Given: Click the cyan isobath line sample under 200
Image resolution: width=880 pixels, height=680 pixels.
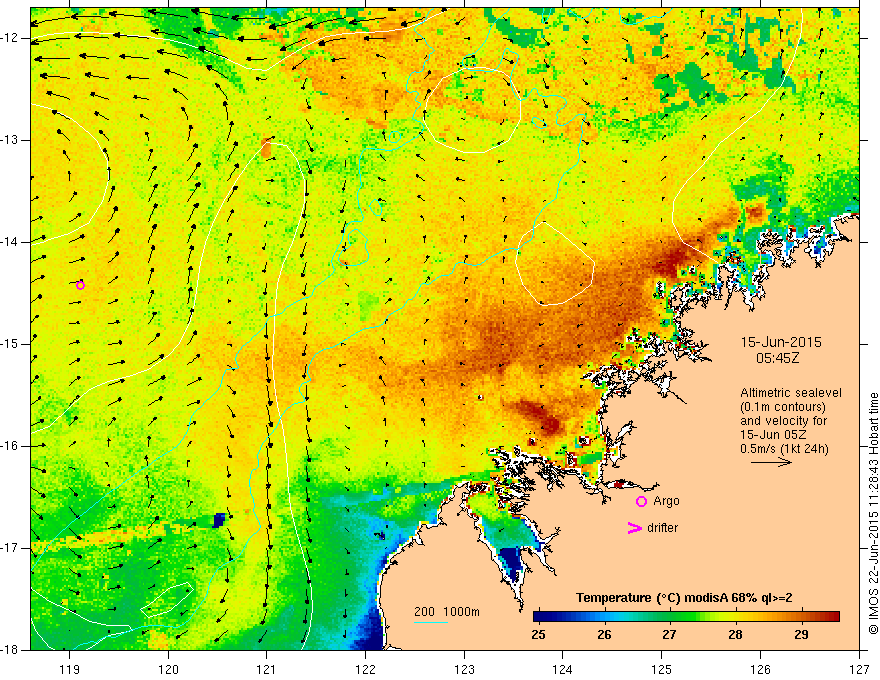Looking at the screenshot, I should [431, 622].
